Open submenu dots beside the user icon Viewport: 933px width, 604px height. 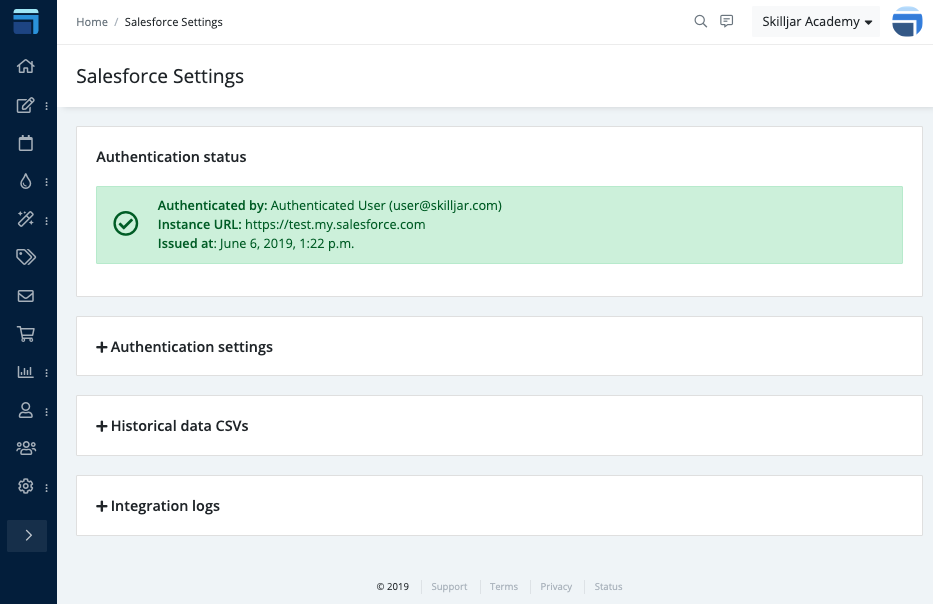click(46, 412)
